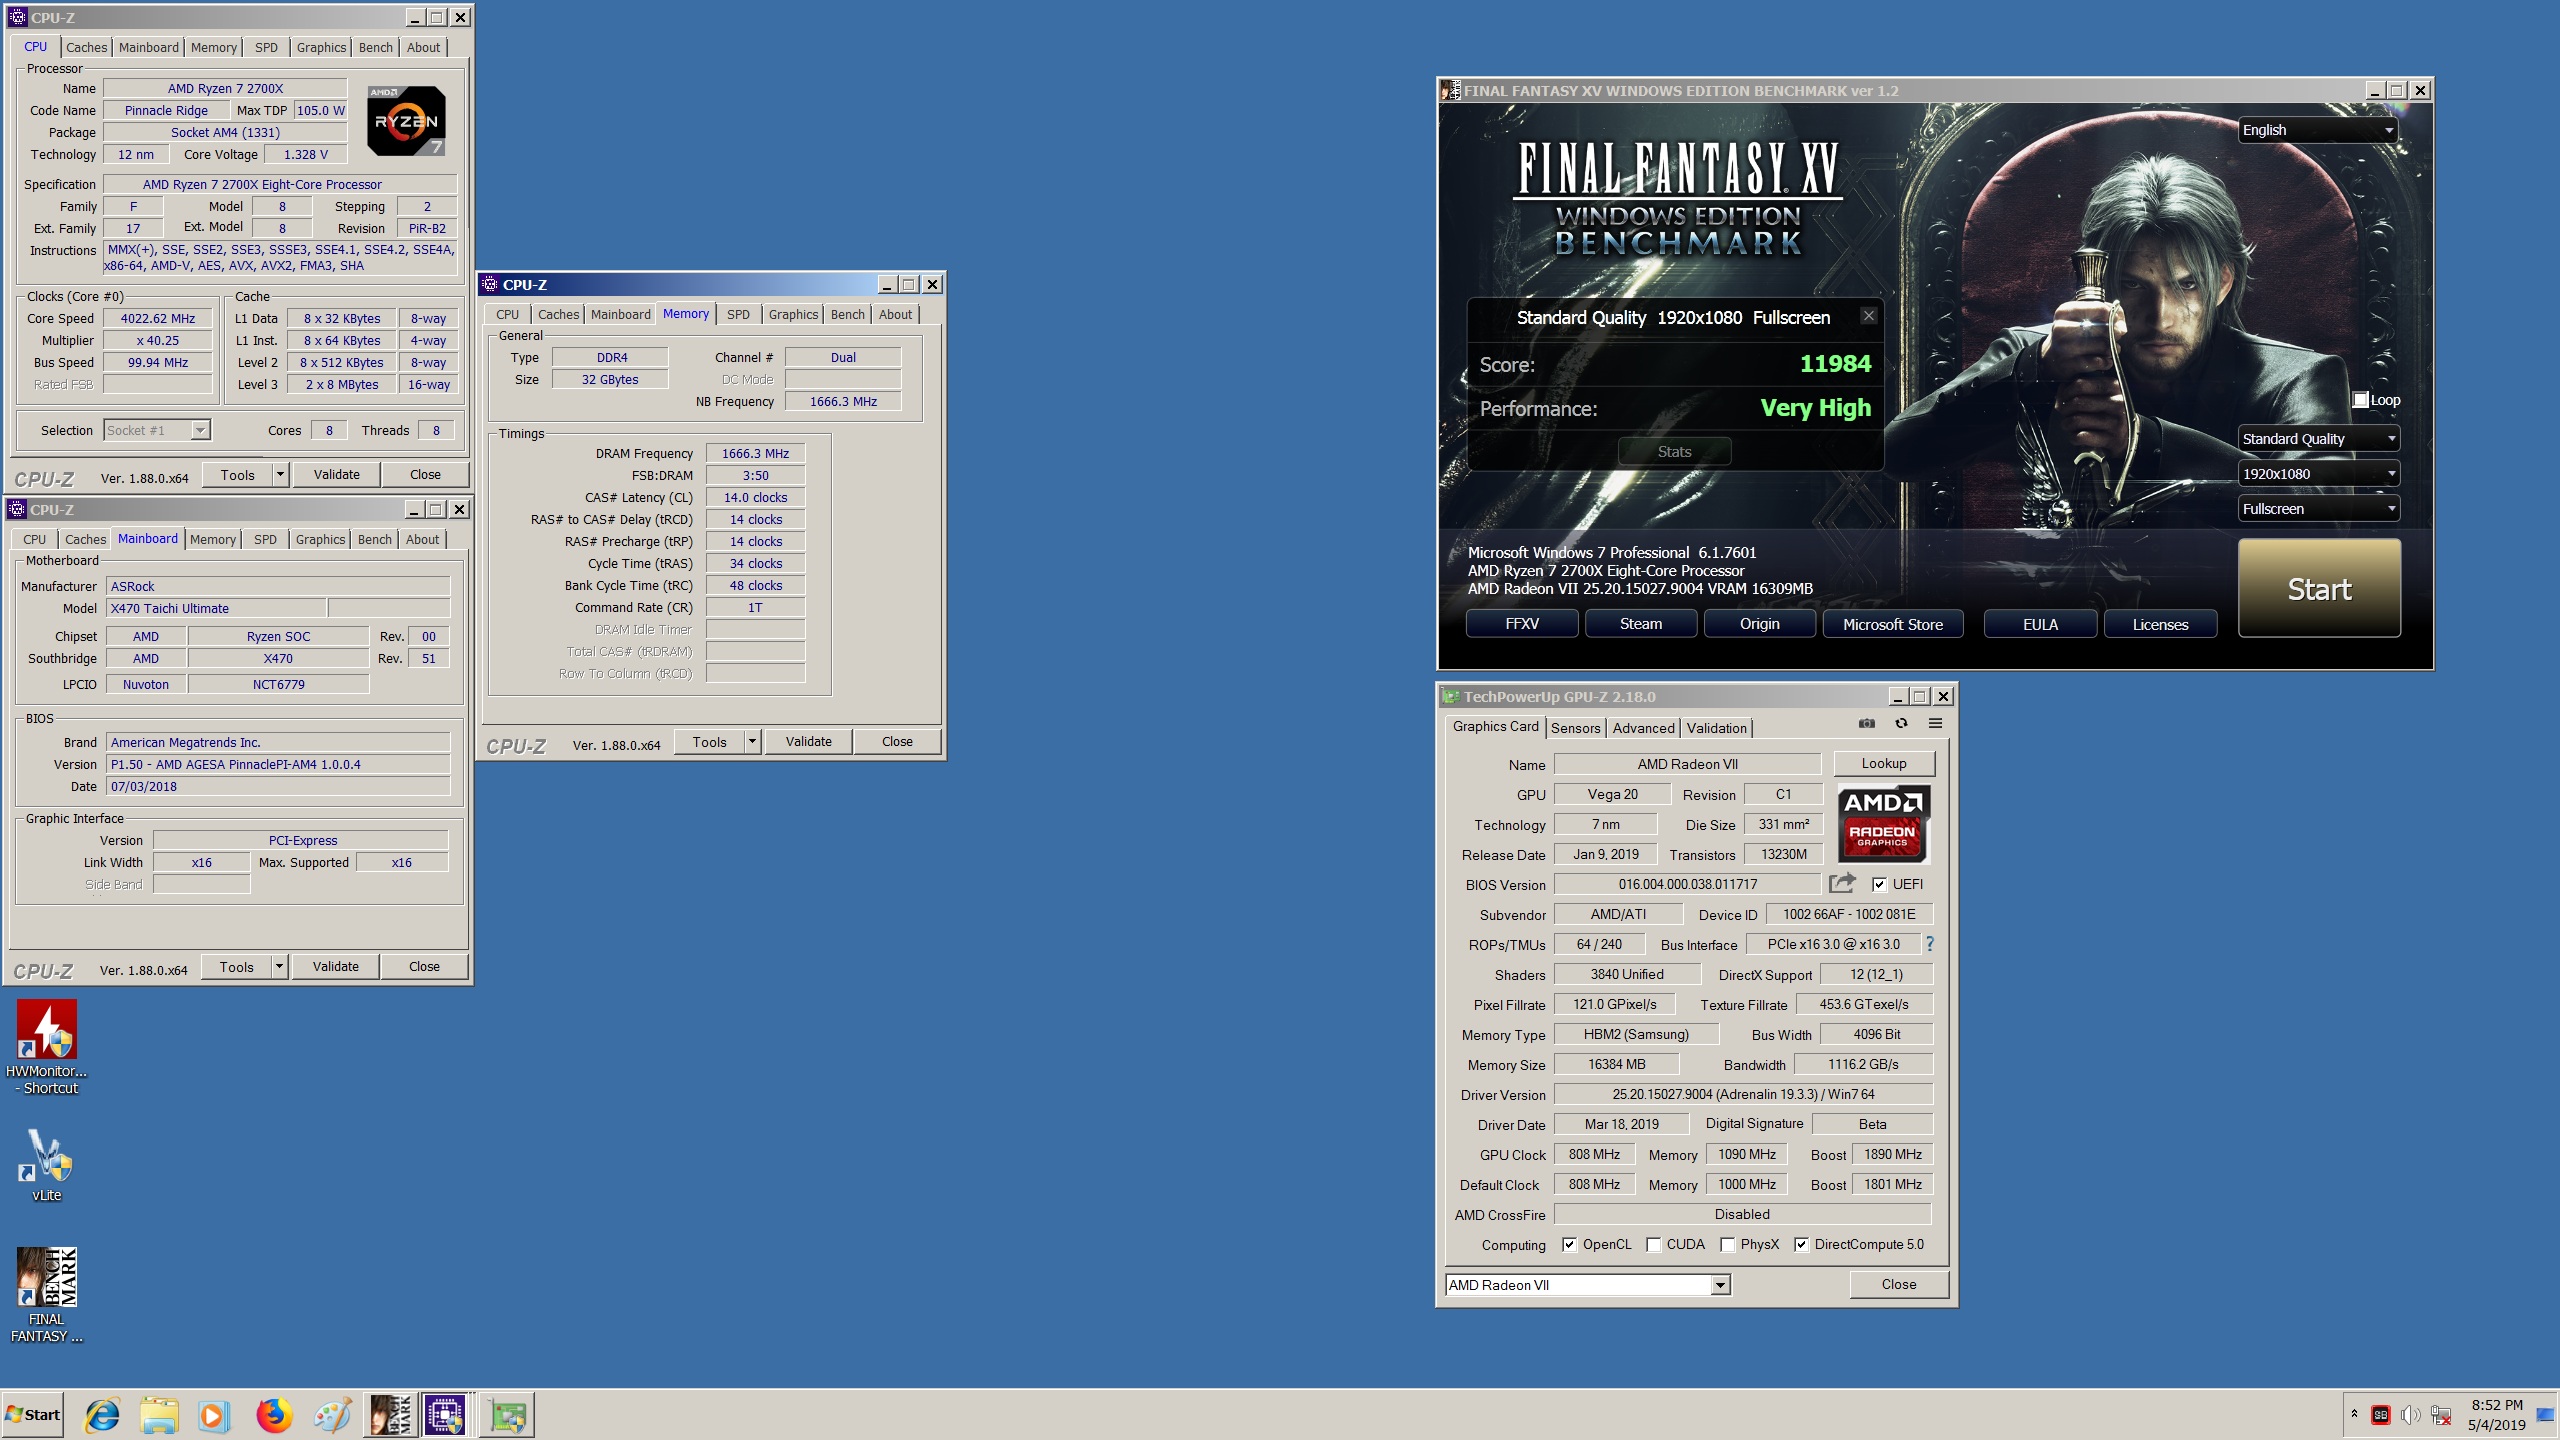This screenshot has width=2560, height=1440.
Task: Click the Bus Interface question mark icon
Action: coord(1929,943)
